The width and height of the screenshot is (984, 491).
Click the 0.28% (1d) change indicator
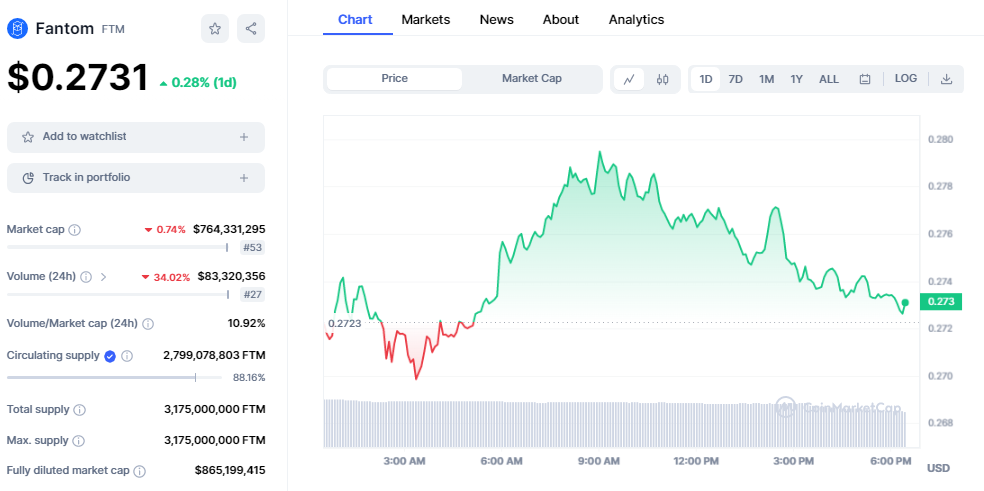pos(198,83)
